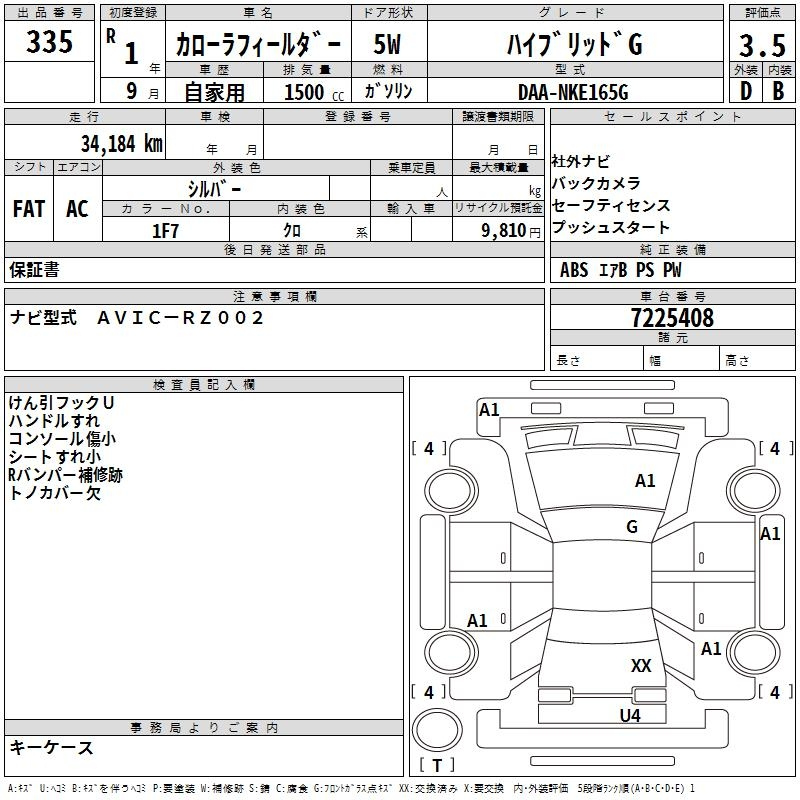800x800 pixels.
Task: Click the door type 5W
Action: point(387,44)
